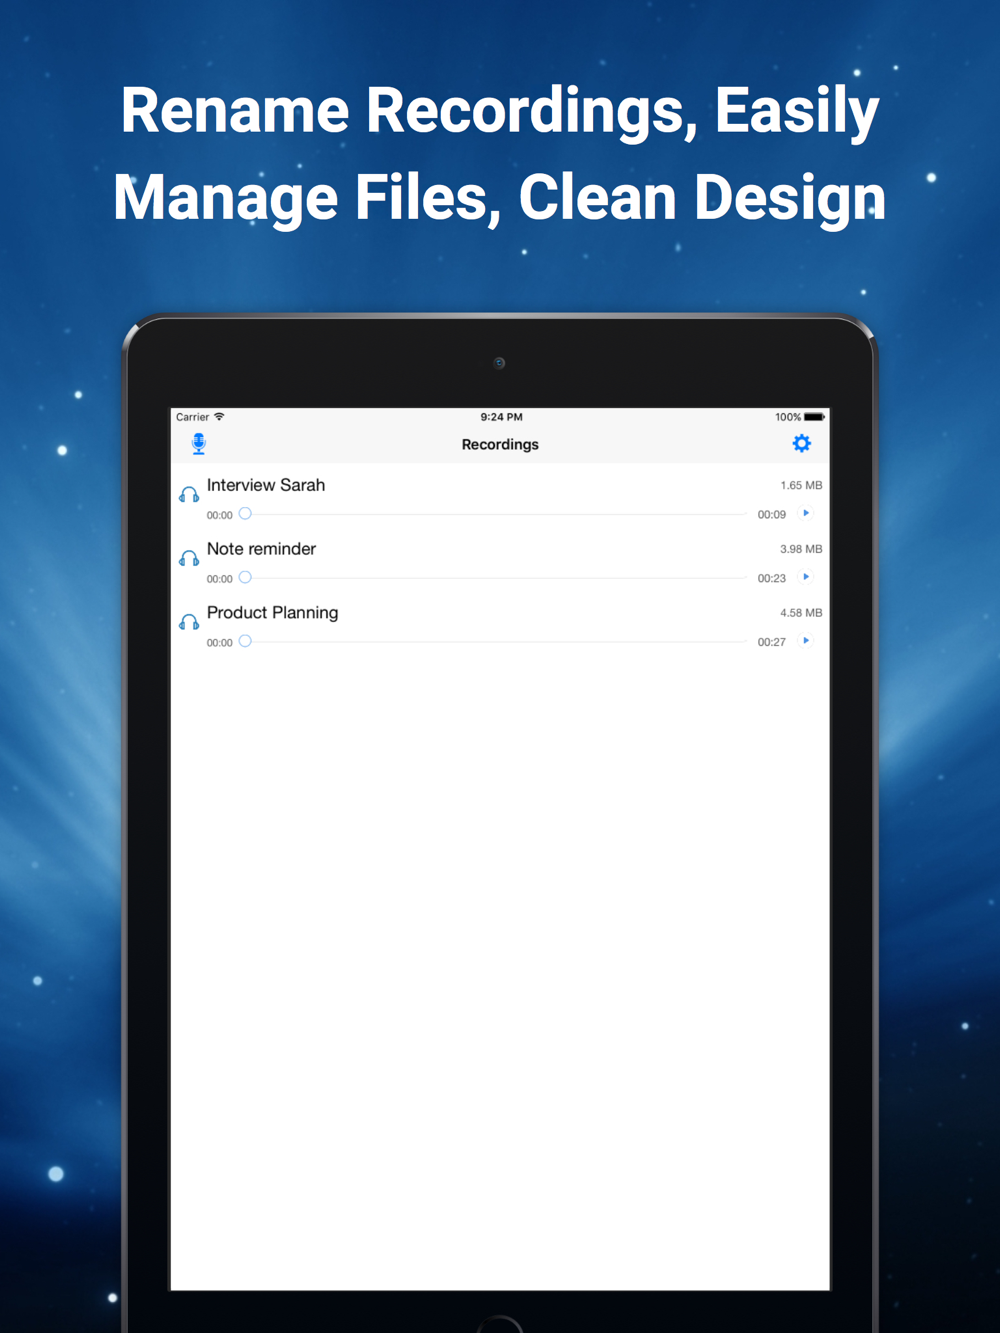Click the 4.58 MB file size
1000x1333 pixels.
pos(801,613)
